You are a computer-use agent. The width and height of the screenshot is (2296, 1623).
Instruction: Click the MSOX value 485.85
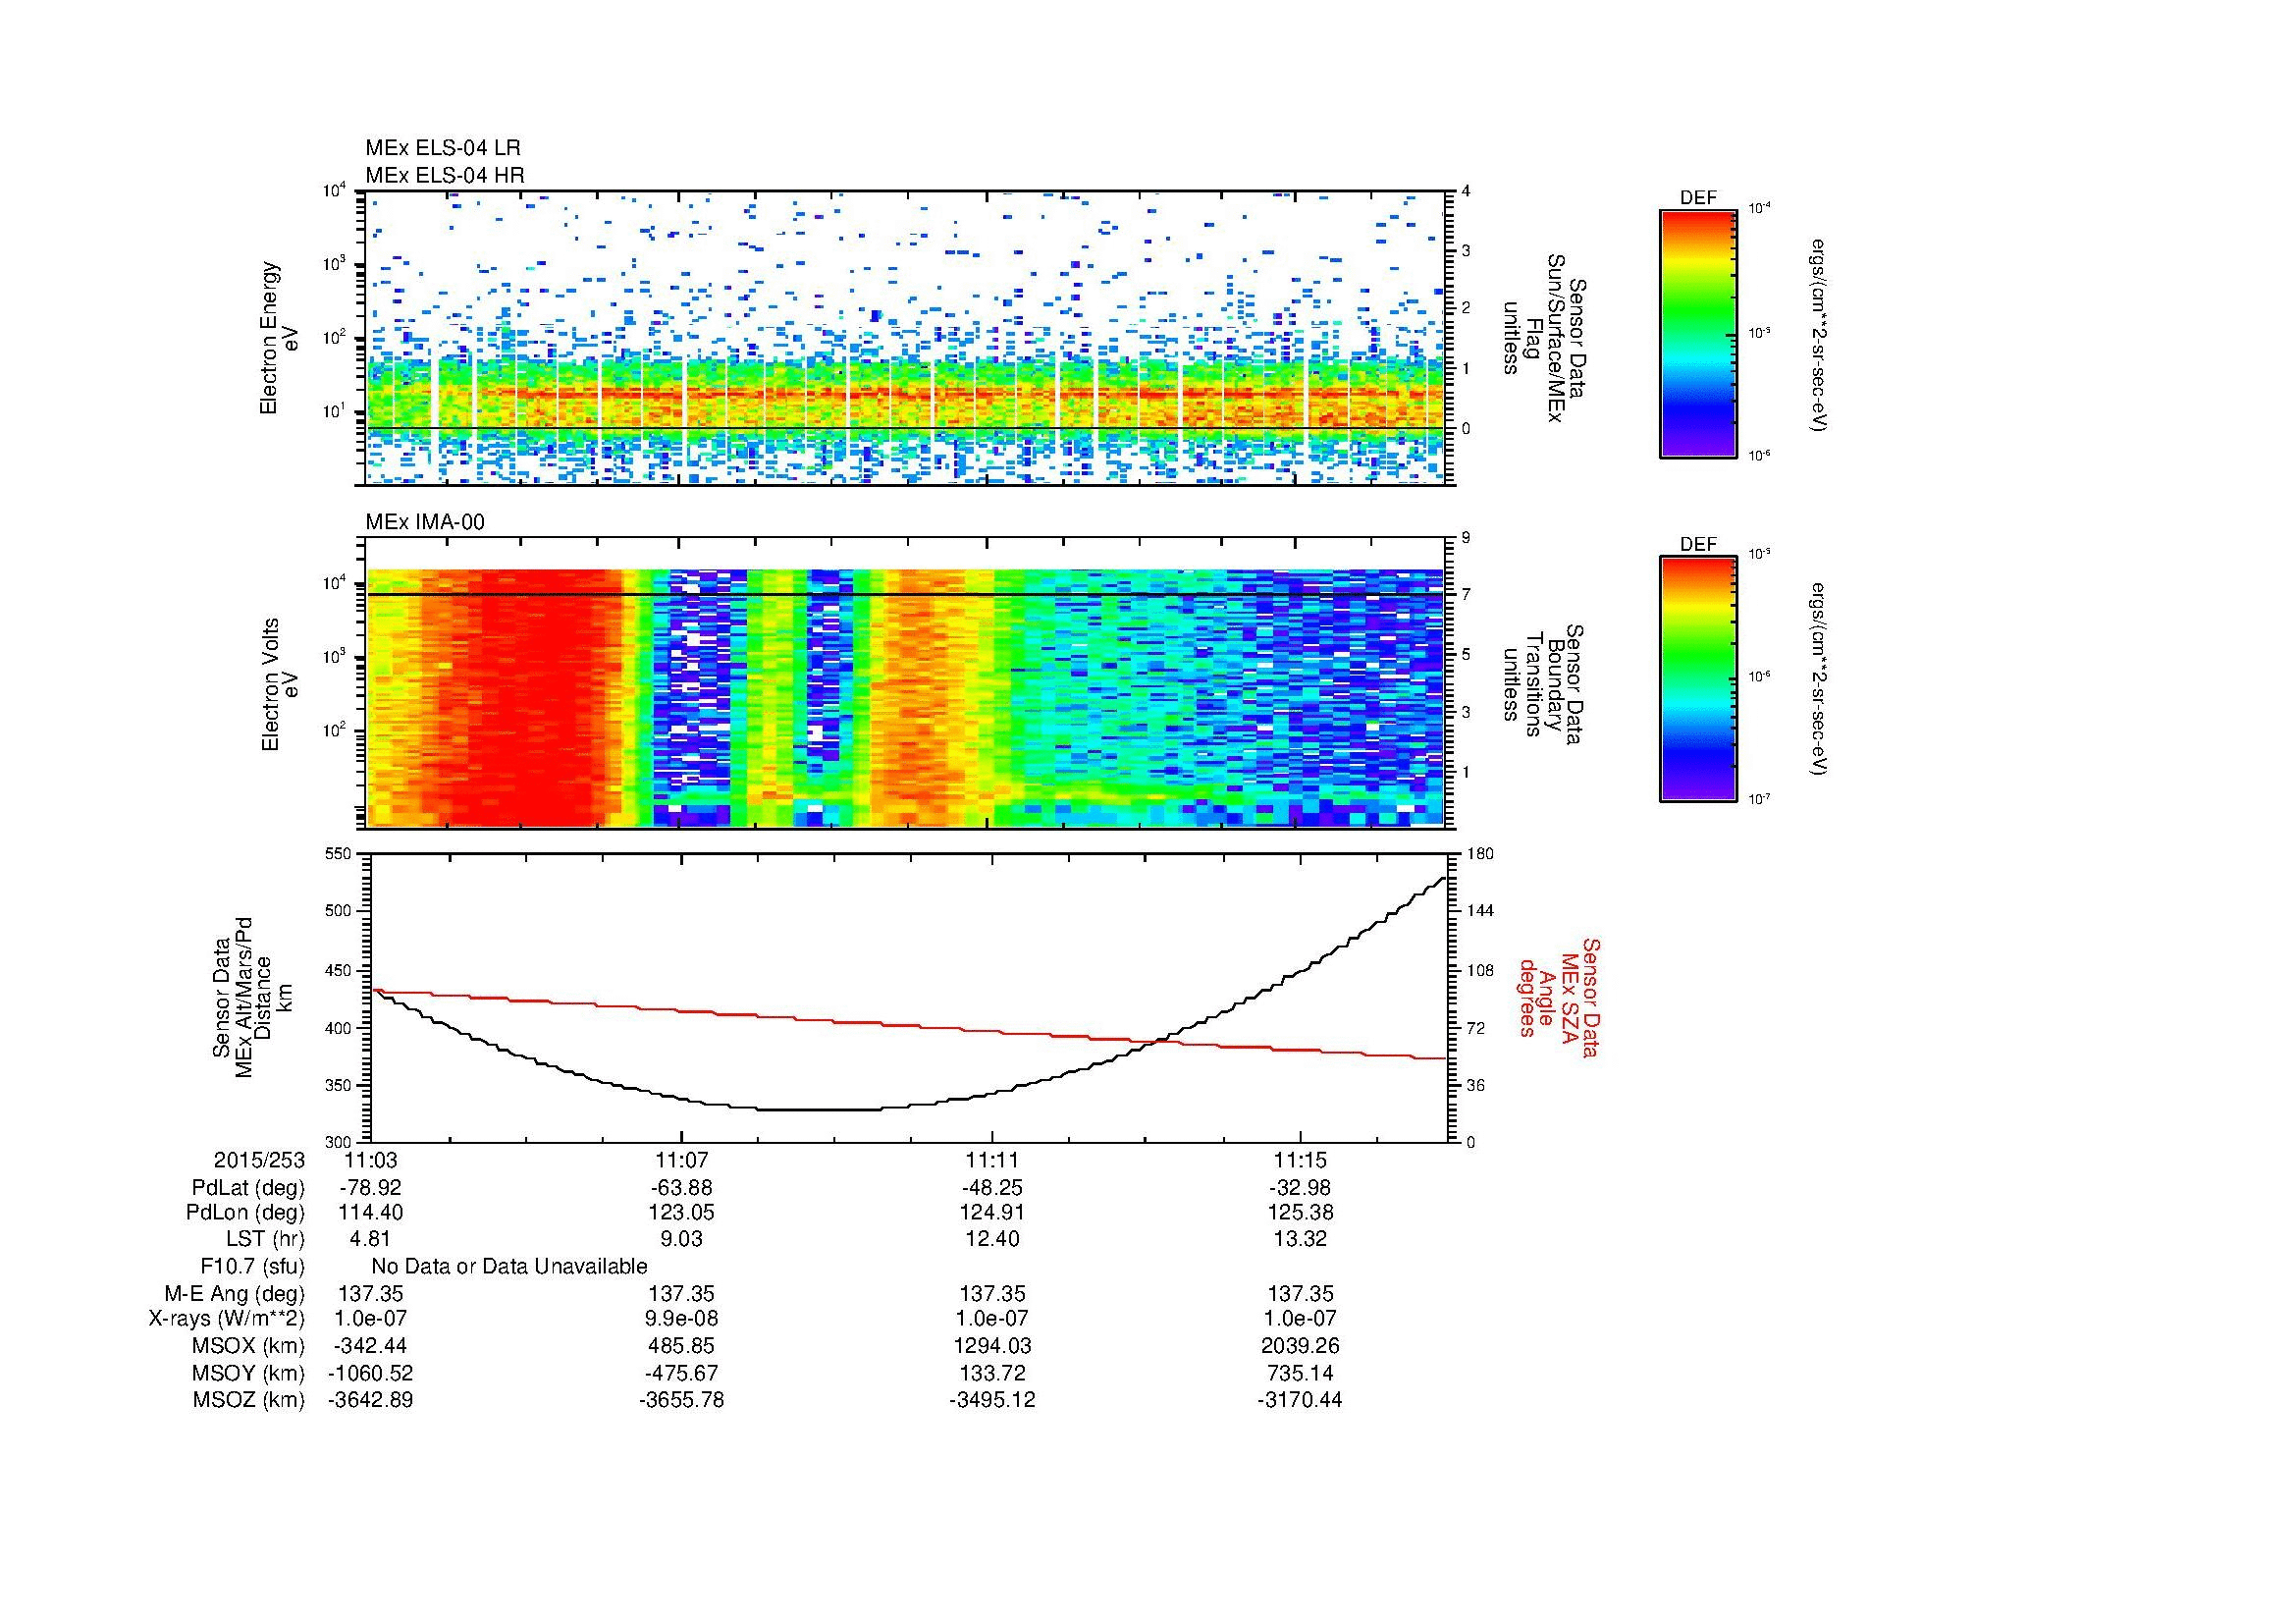point(682,1346)
